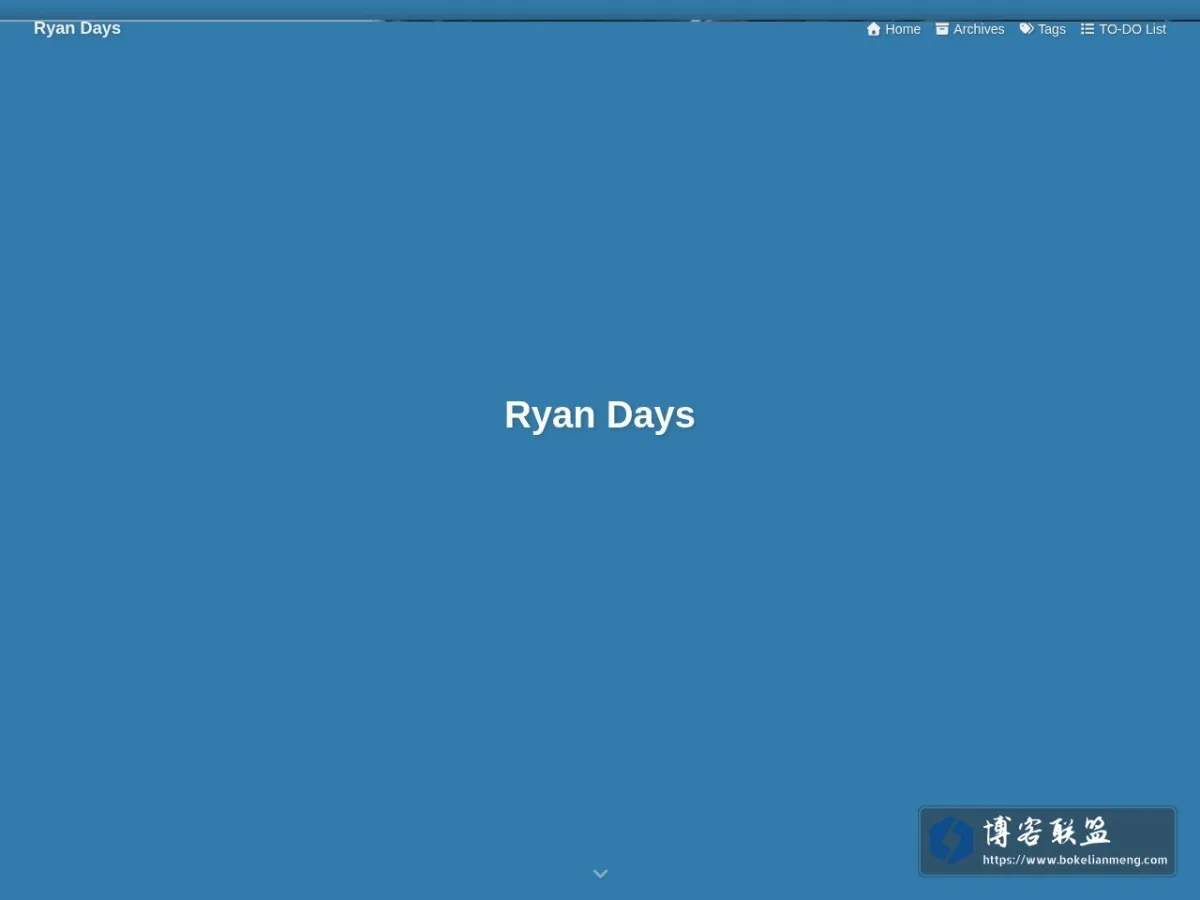Open the Tags menu text link
The height and width of the screenshot is (900, 1200).
[1052, 29]
